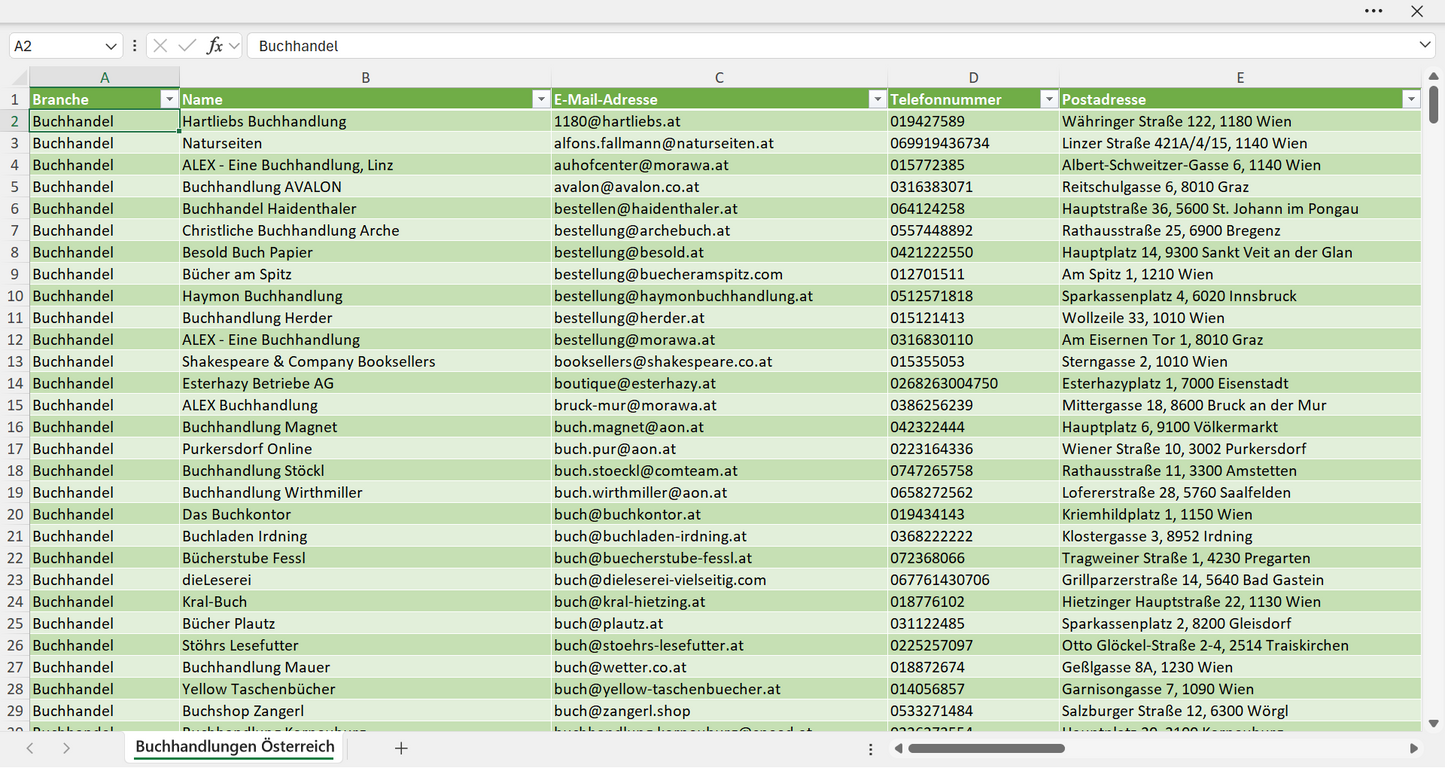Go to the previous sheet with the left arrow
The width and height of the screenshot is (1445, 768).
pos(30,748)
